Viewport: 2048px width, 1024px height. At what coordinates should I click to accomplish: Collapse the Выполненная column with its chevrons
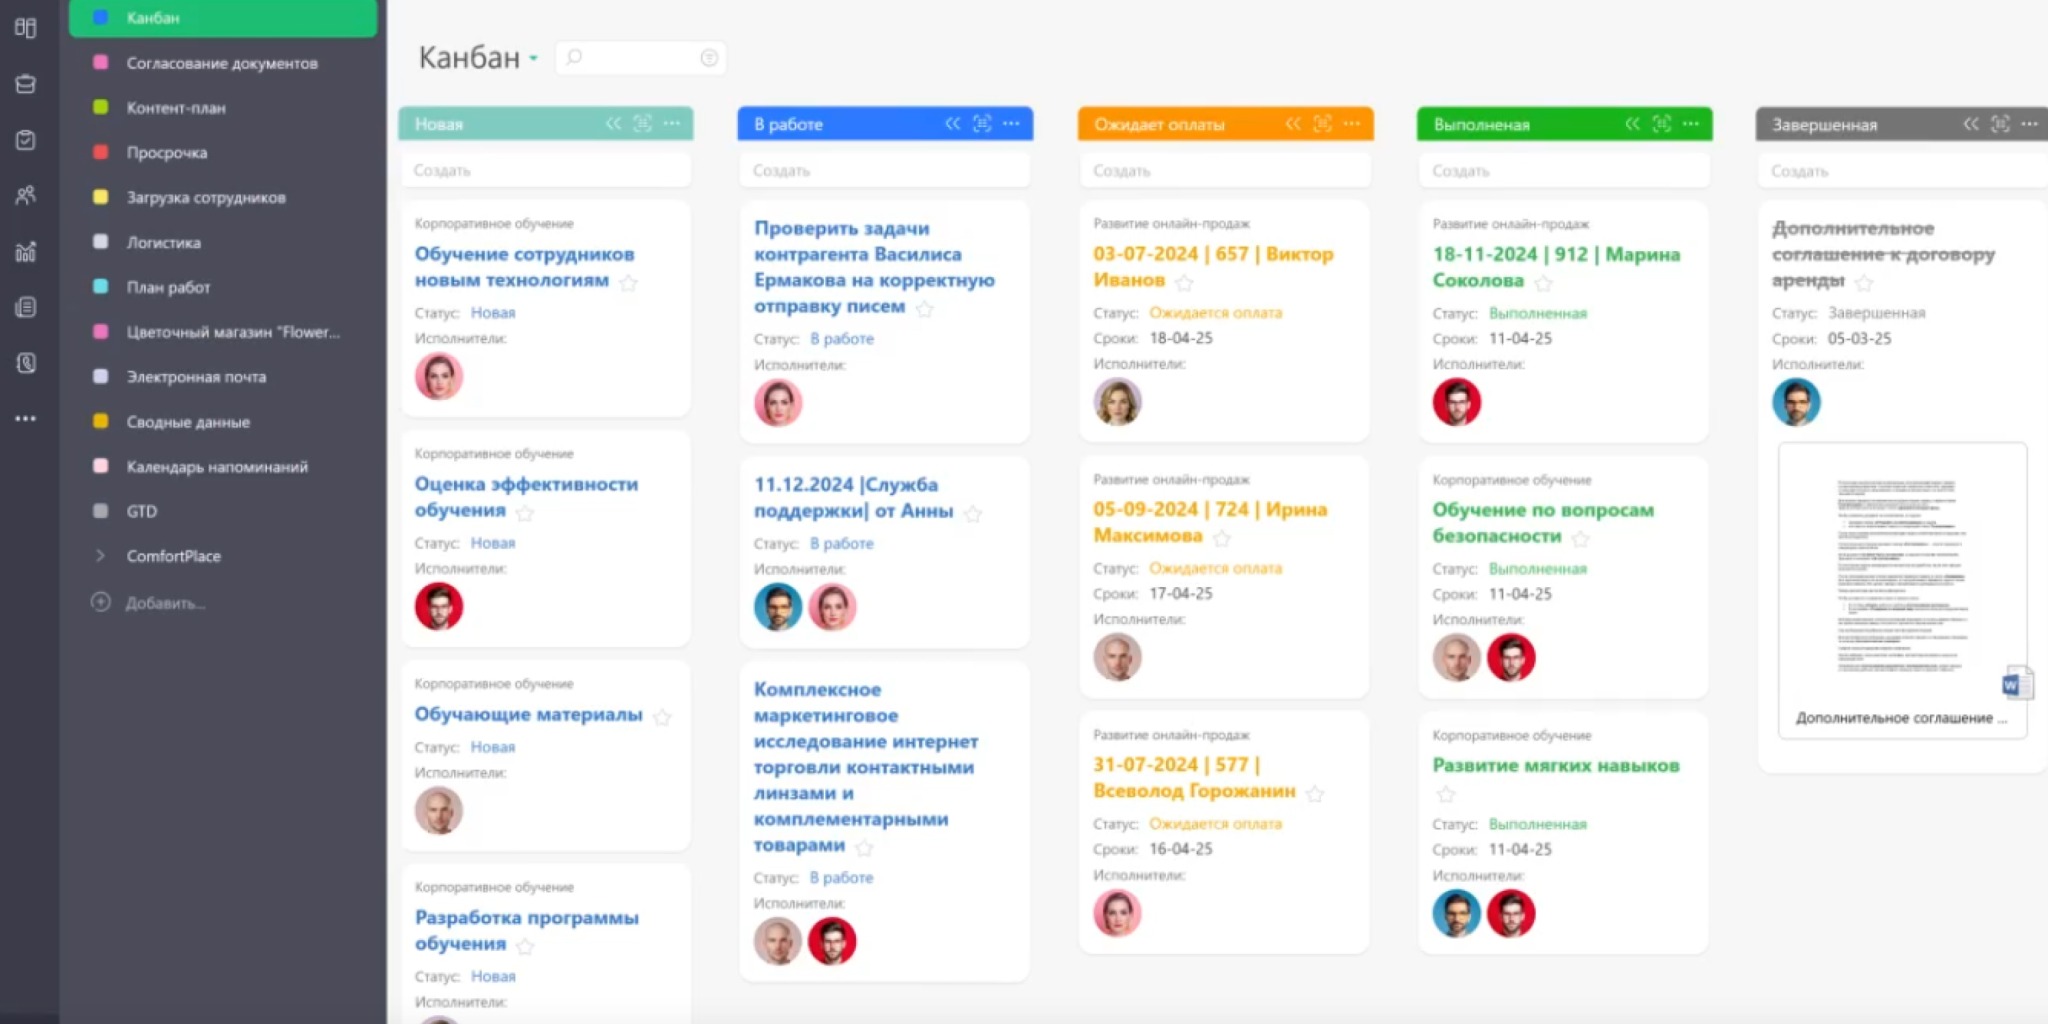[1632, 123]
